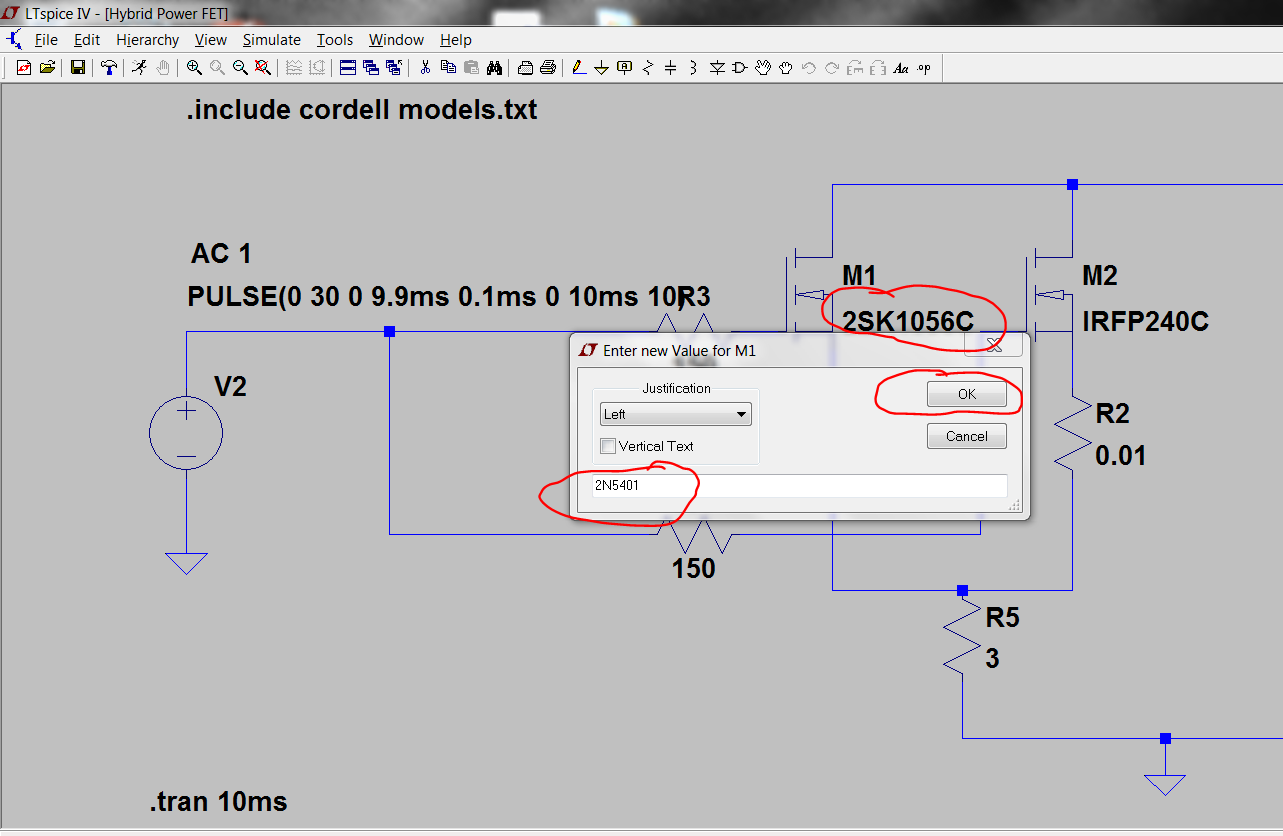
Task: Open the Simulate menu
Action: 271,40
